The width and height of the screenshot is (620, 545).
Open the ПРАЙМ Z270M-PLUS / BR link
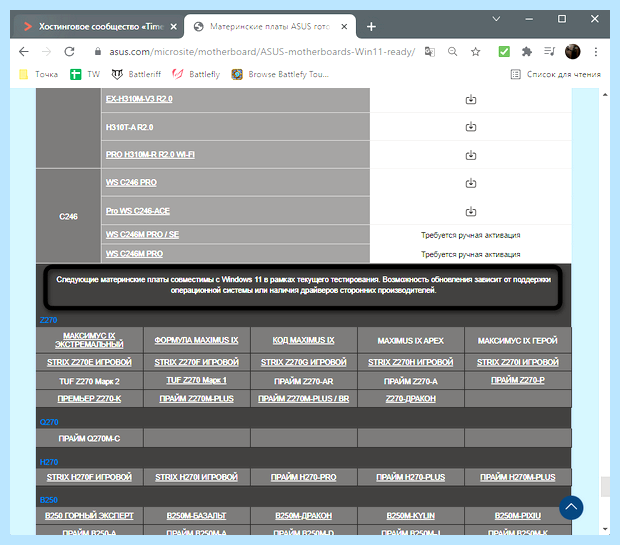pos(303,398)
